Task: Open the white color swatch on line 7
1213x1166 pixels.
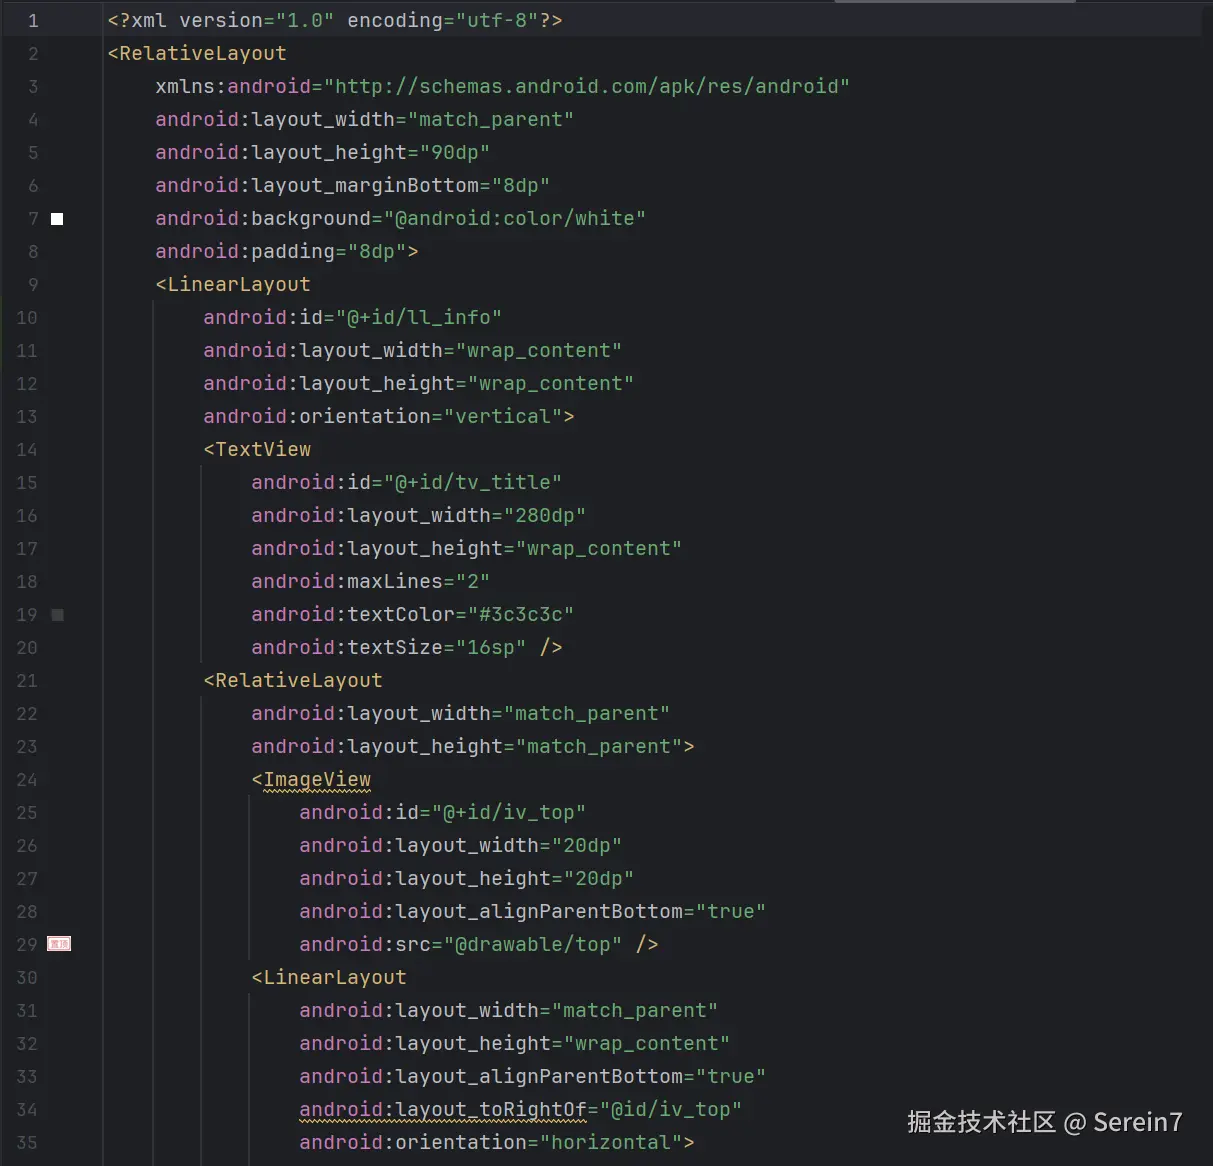Action: click(x=57, y=219)
